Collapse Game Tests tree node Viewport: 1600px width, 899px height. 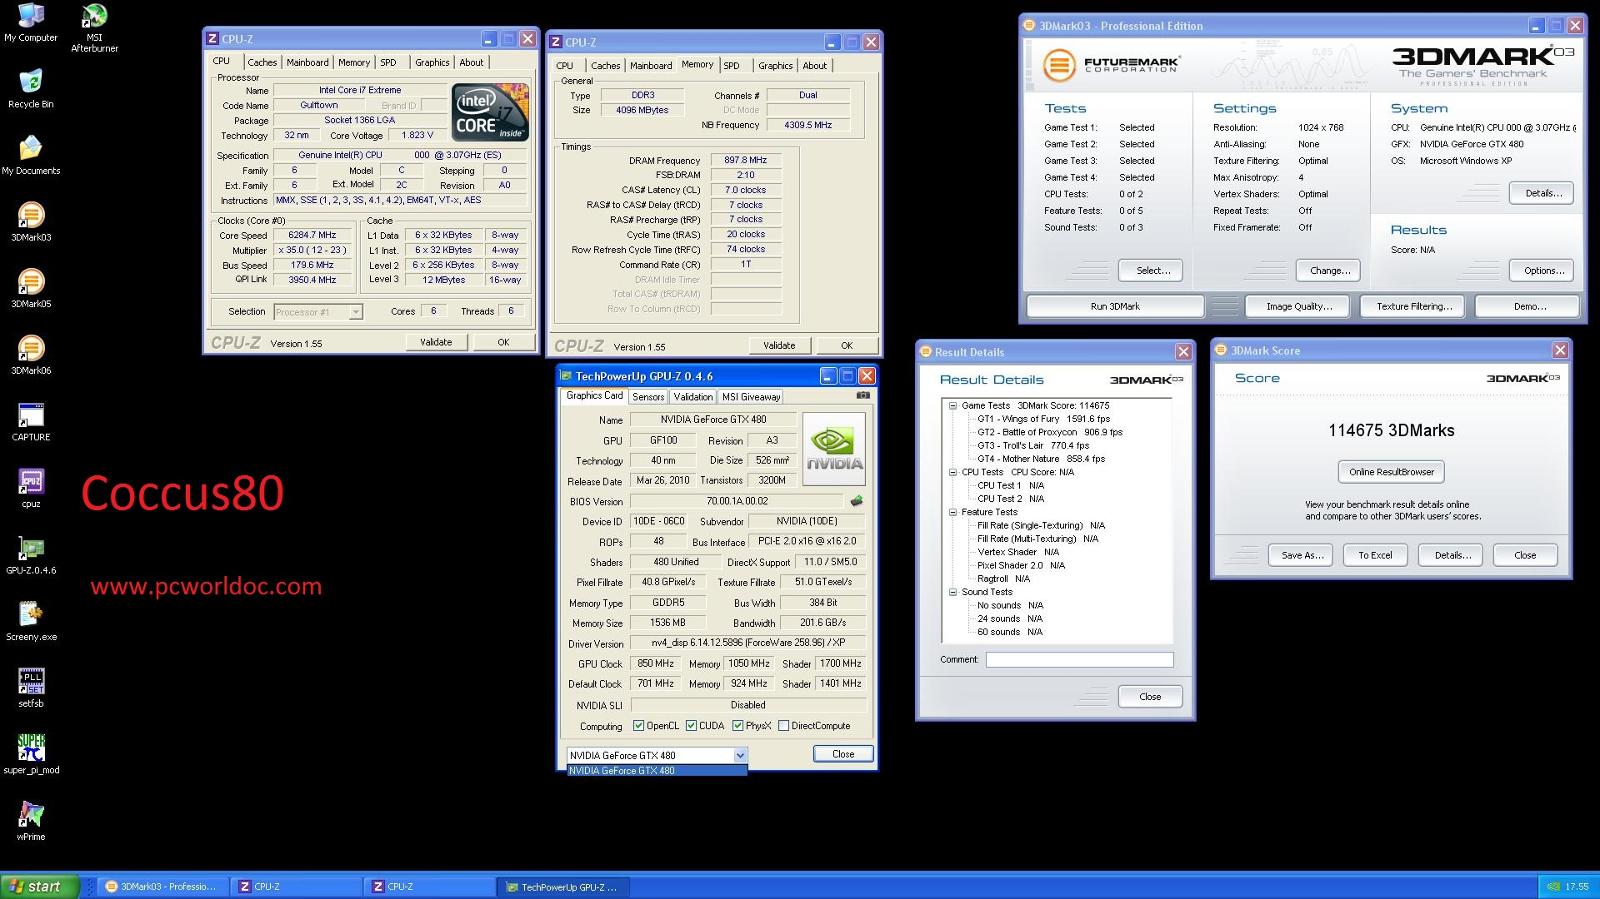click(x=953, y=406)
